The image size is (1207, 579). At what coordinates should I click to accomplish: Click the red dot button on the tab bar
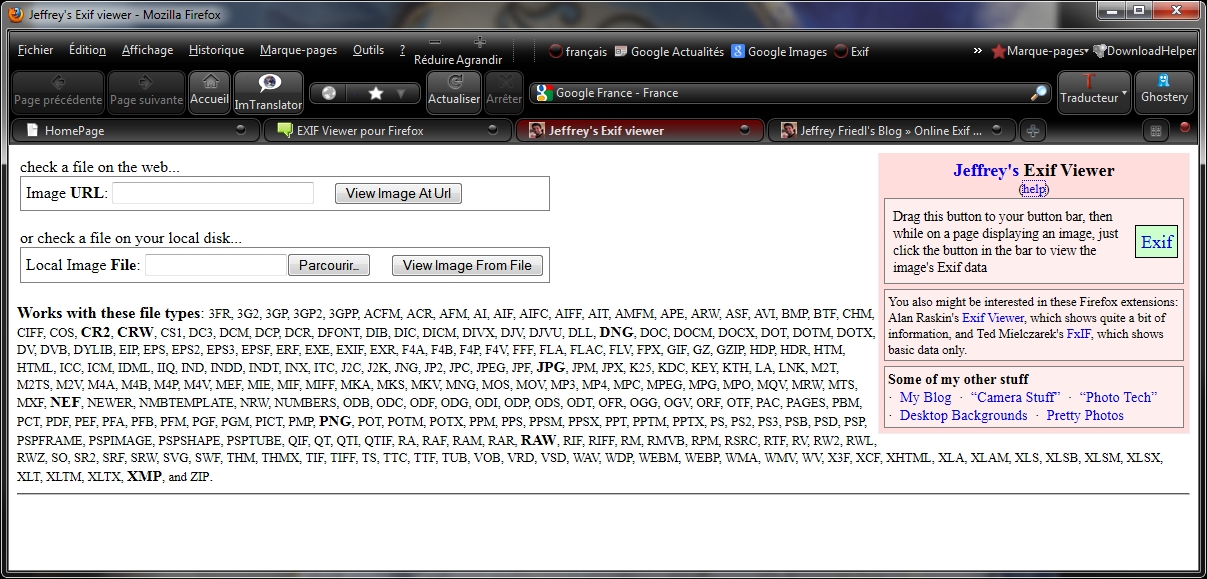point(1185,127)
